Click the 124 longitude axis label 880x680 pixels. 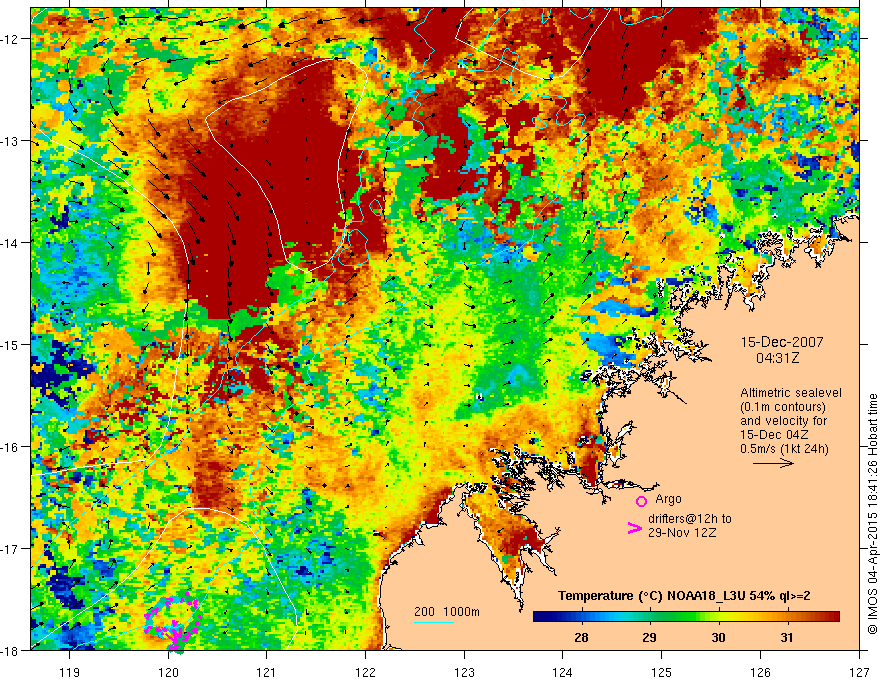coord(562,672)
